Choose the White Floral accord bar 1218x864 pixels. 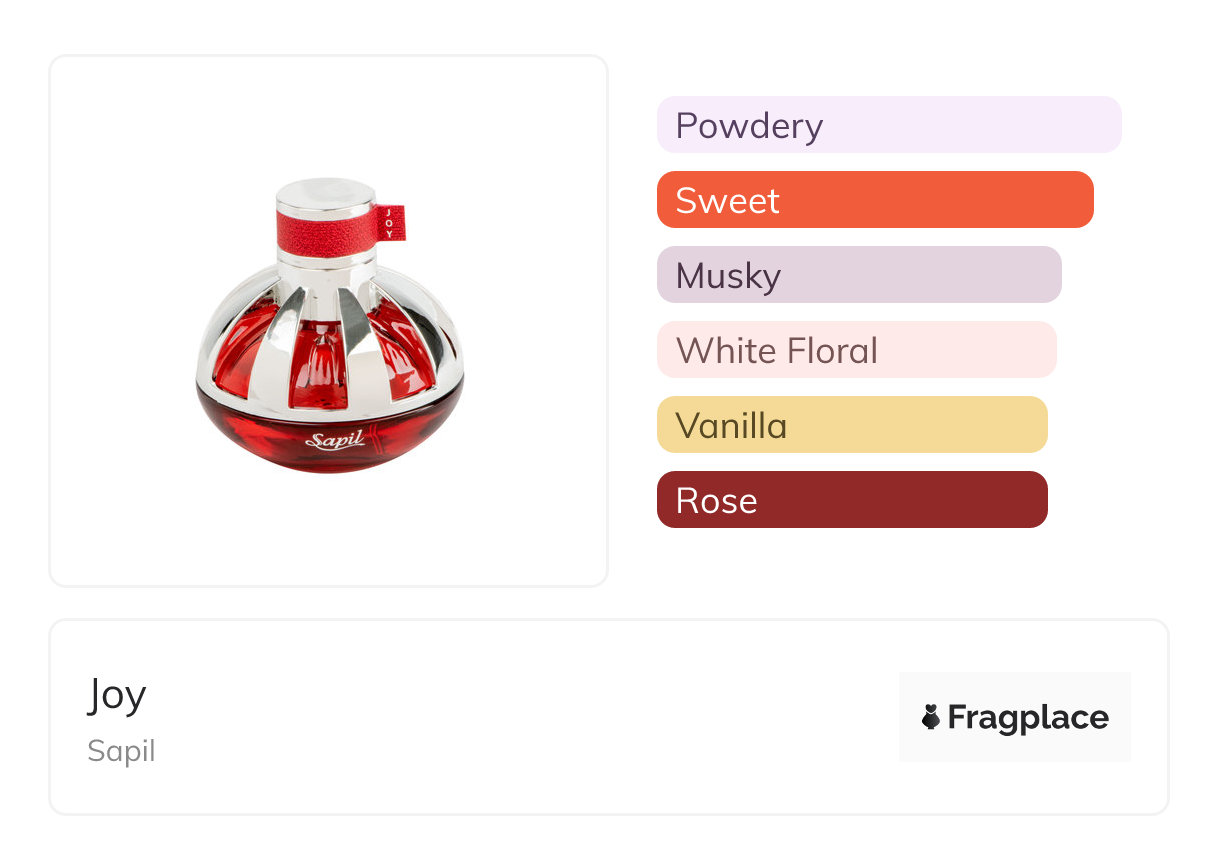[x=856, y=350]
